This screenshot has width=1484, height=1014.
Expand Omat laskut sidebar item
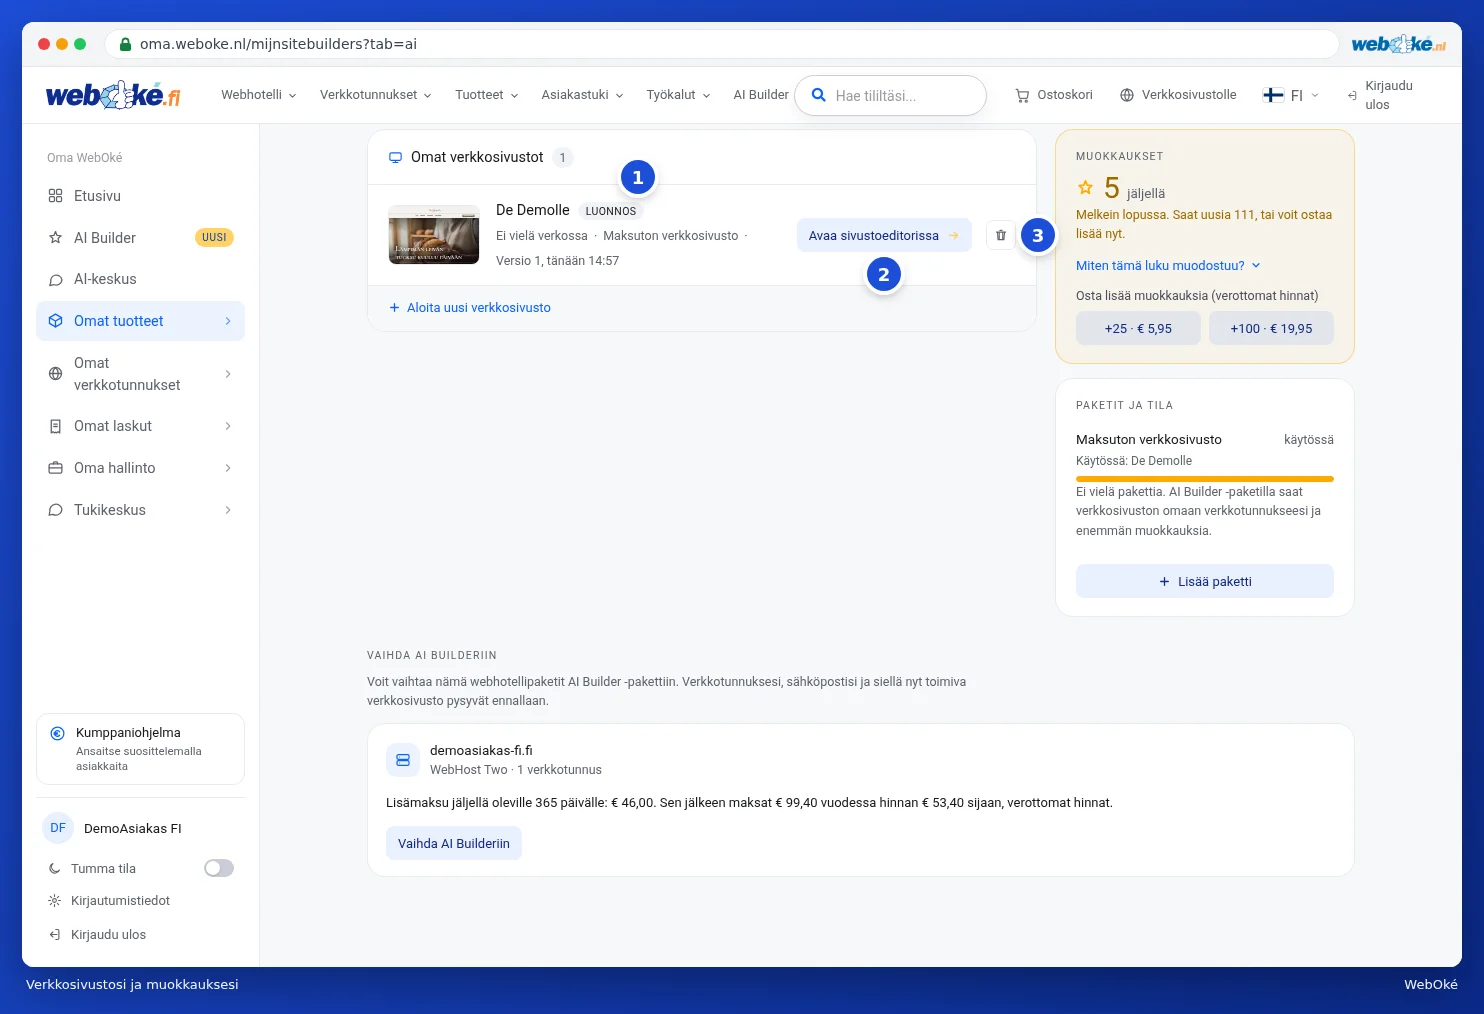[140, 426]
